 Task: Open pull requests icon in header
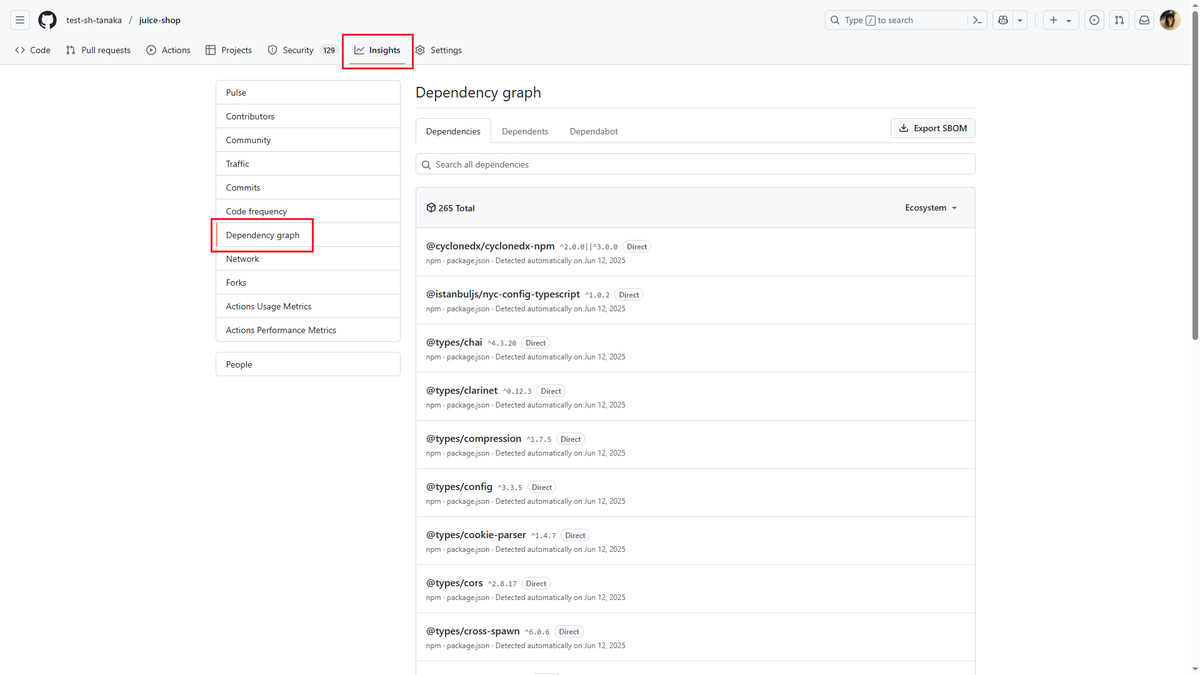pyautogui.click(x=1119, y=20)
